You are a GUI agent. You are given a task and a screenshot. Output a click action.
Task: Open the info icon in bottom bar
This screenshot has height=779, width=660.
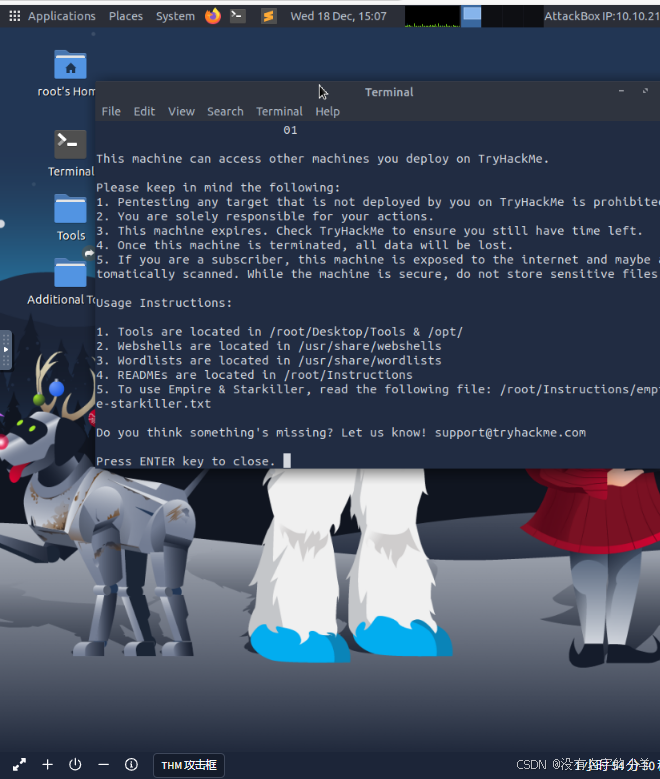point(131,765)
